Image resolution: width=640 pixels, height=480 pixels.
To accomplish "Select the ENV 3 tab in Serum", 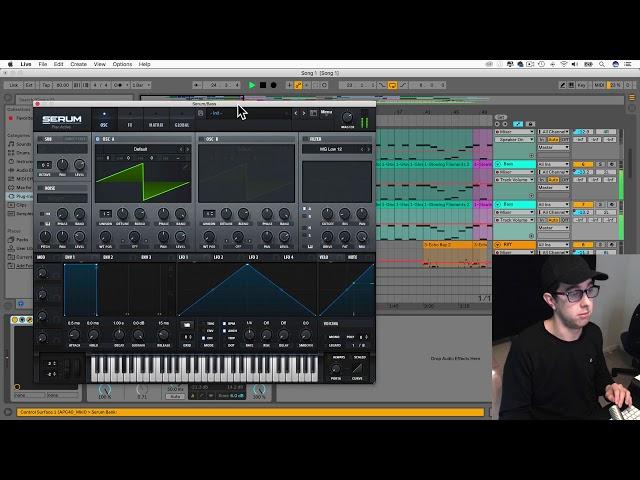I will [146, 257].
